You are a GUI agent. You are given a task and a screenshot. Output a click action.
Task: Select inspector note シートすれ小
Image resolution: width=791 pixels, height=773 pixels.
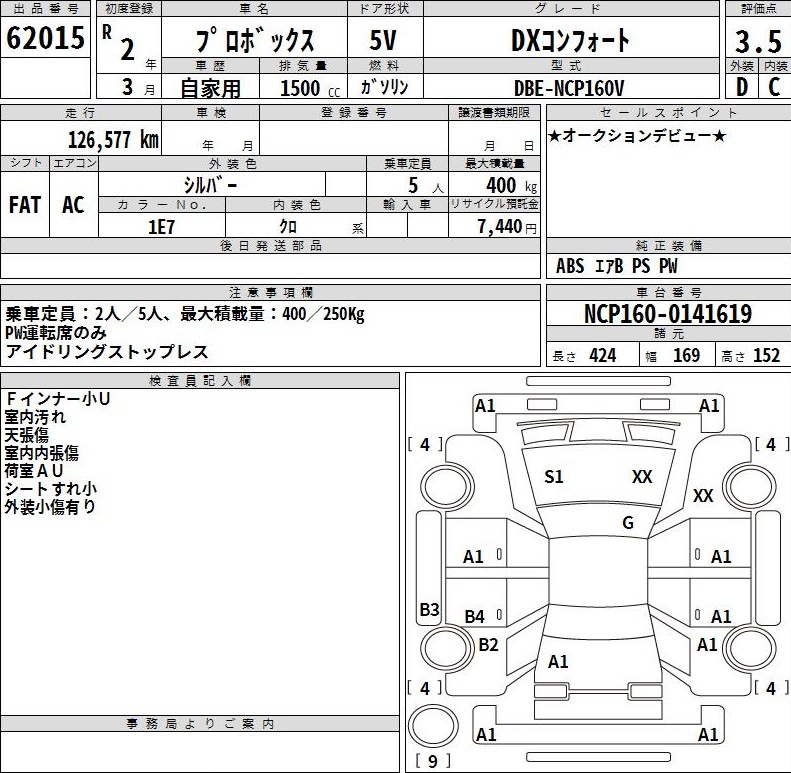coord(50,489)
